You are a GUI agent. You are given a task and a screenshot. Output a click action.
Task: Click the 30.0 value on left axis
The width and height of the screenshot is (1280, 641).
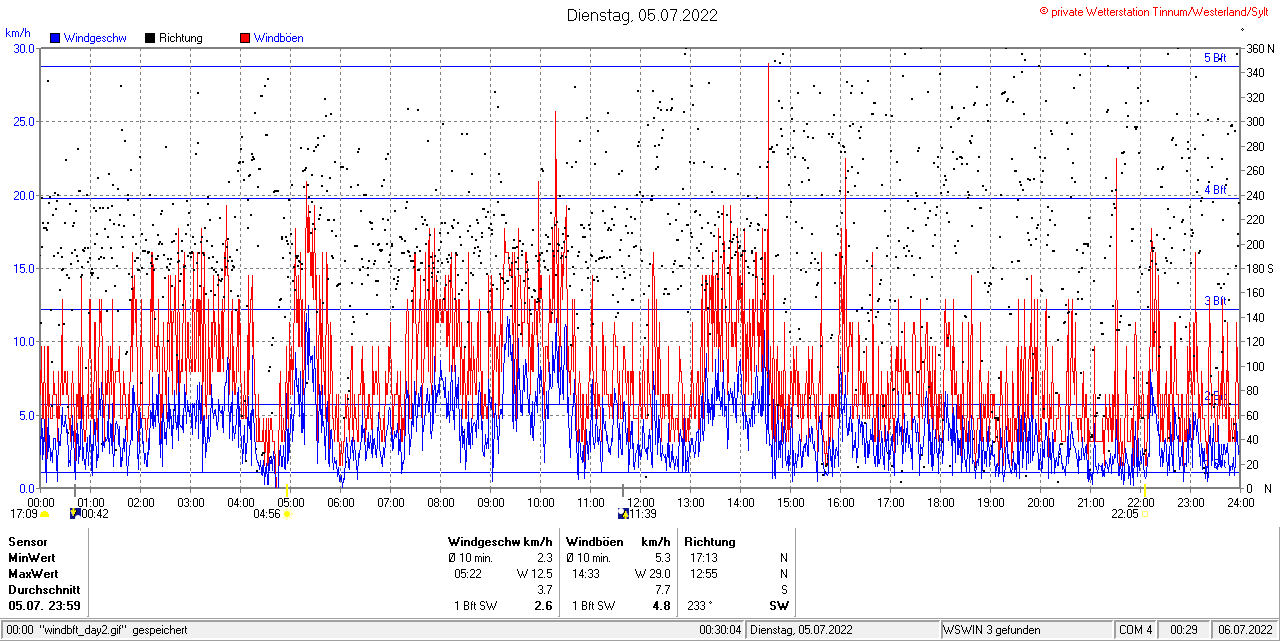pos(24,48)
